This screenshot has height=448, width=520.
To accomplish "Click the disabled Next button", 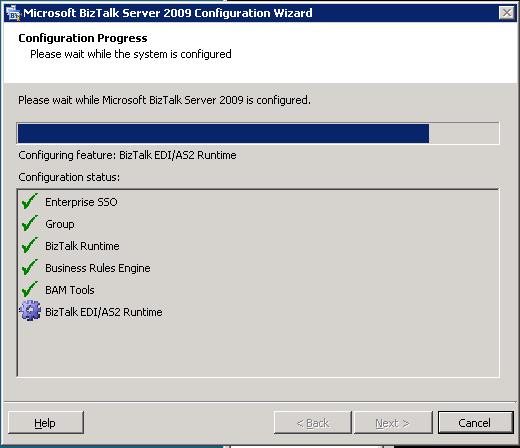I will coord(393,423).
